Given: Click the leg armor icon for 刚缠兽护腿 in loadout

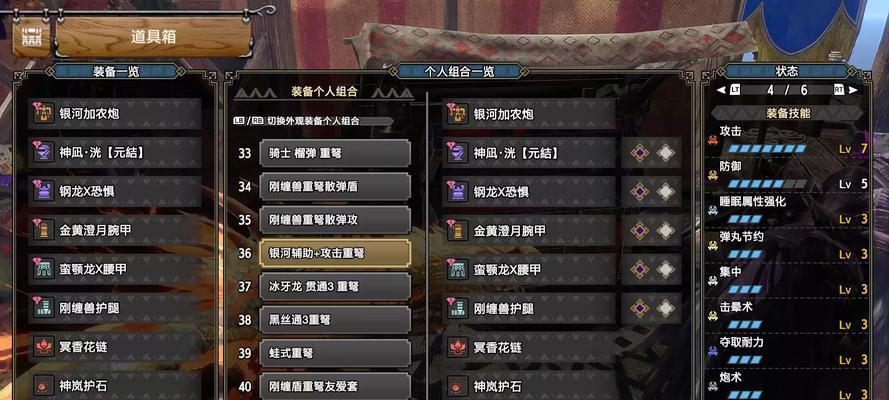Looking at the screenshot, I should [x=458, y=309].
